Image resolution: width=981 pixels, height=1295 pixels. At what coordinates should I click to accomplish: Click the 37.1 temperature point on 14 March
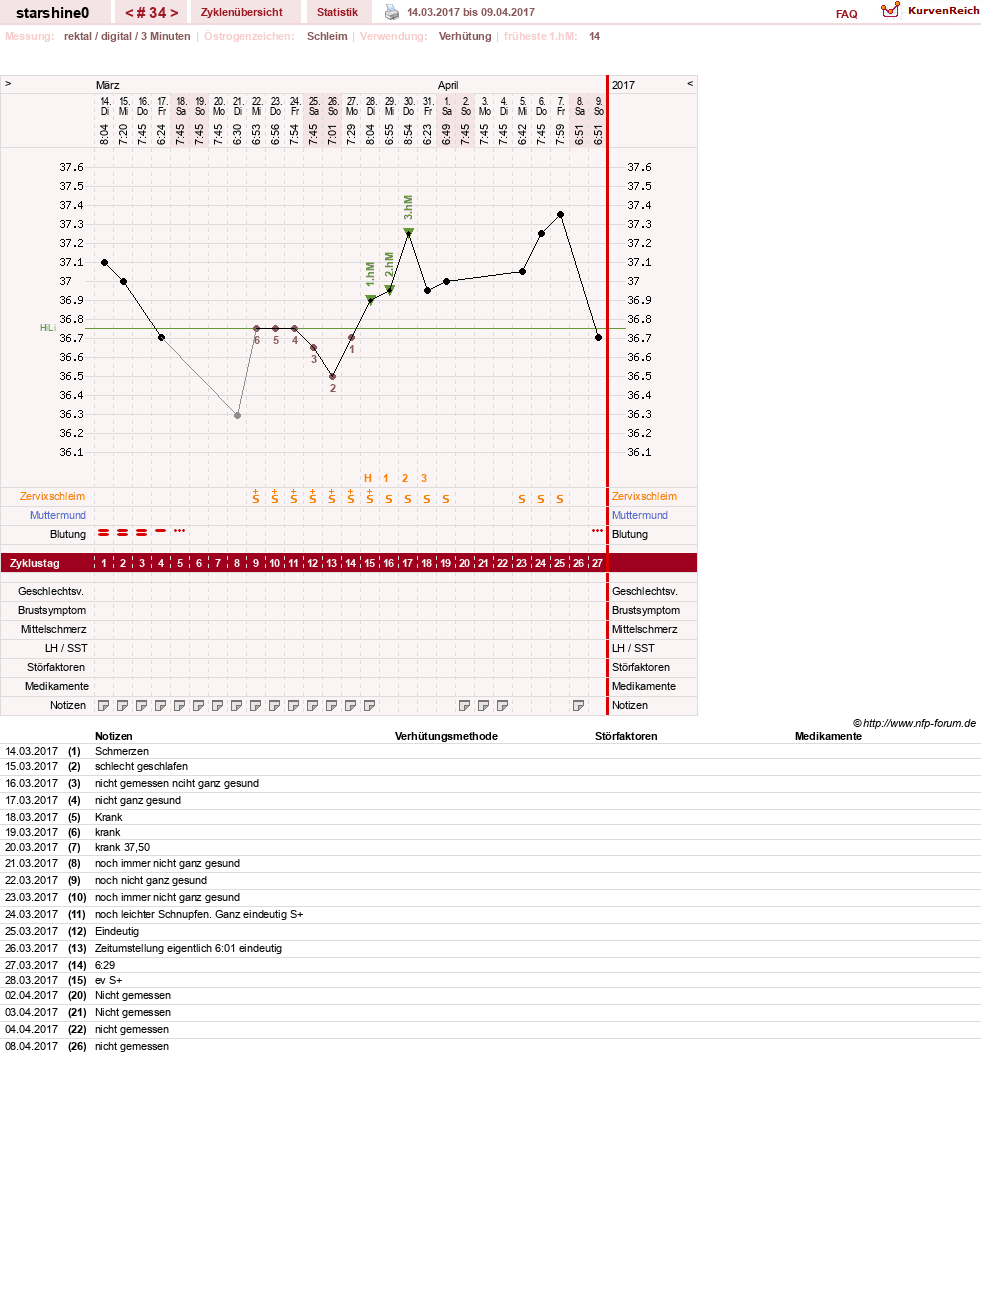[x=104, y=262]
